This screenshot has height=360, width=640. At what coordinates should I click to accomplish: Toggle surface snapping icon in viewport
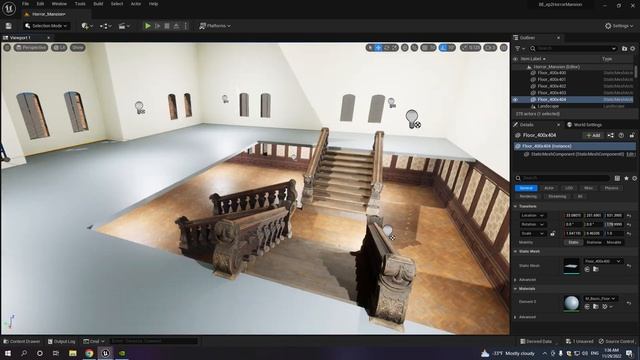click(x=414, y=48)
